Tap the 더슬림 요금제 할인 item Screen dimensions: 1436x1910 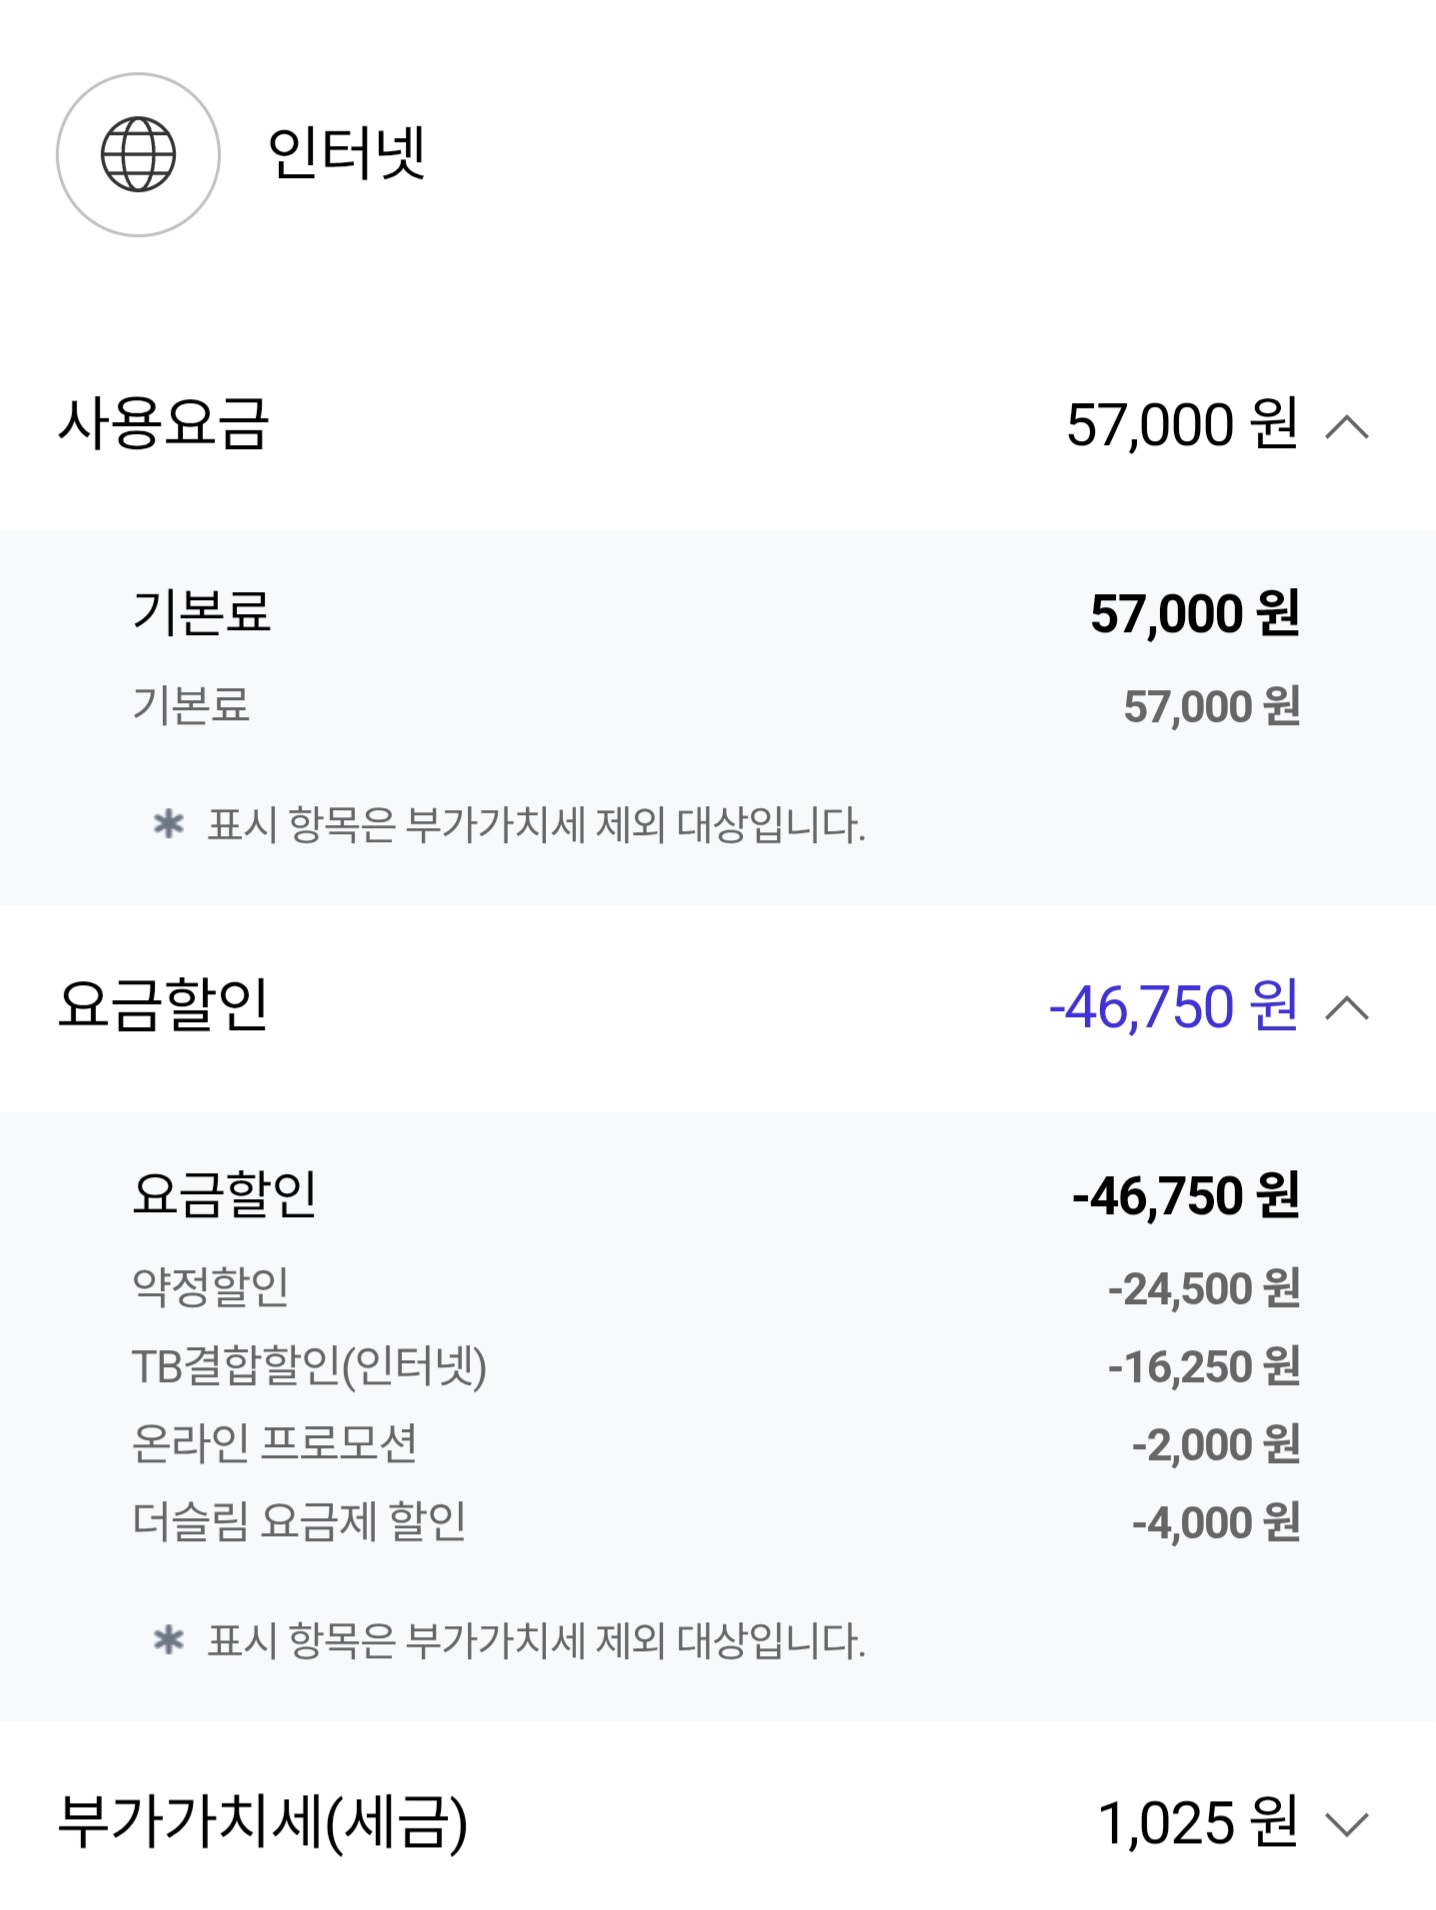tap(299, 1522)
